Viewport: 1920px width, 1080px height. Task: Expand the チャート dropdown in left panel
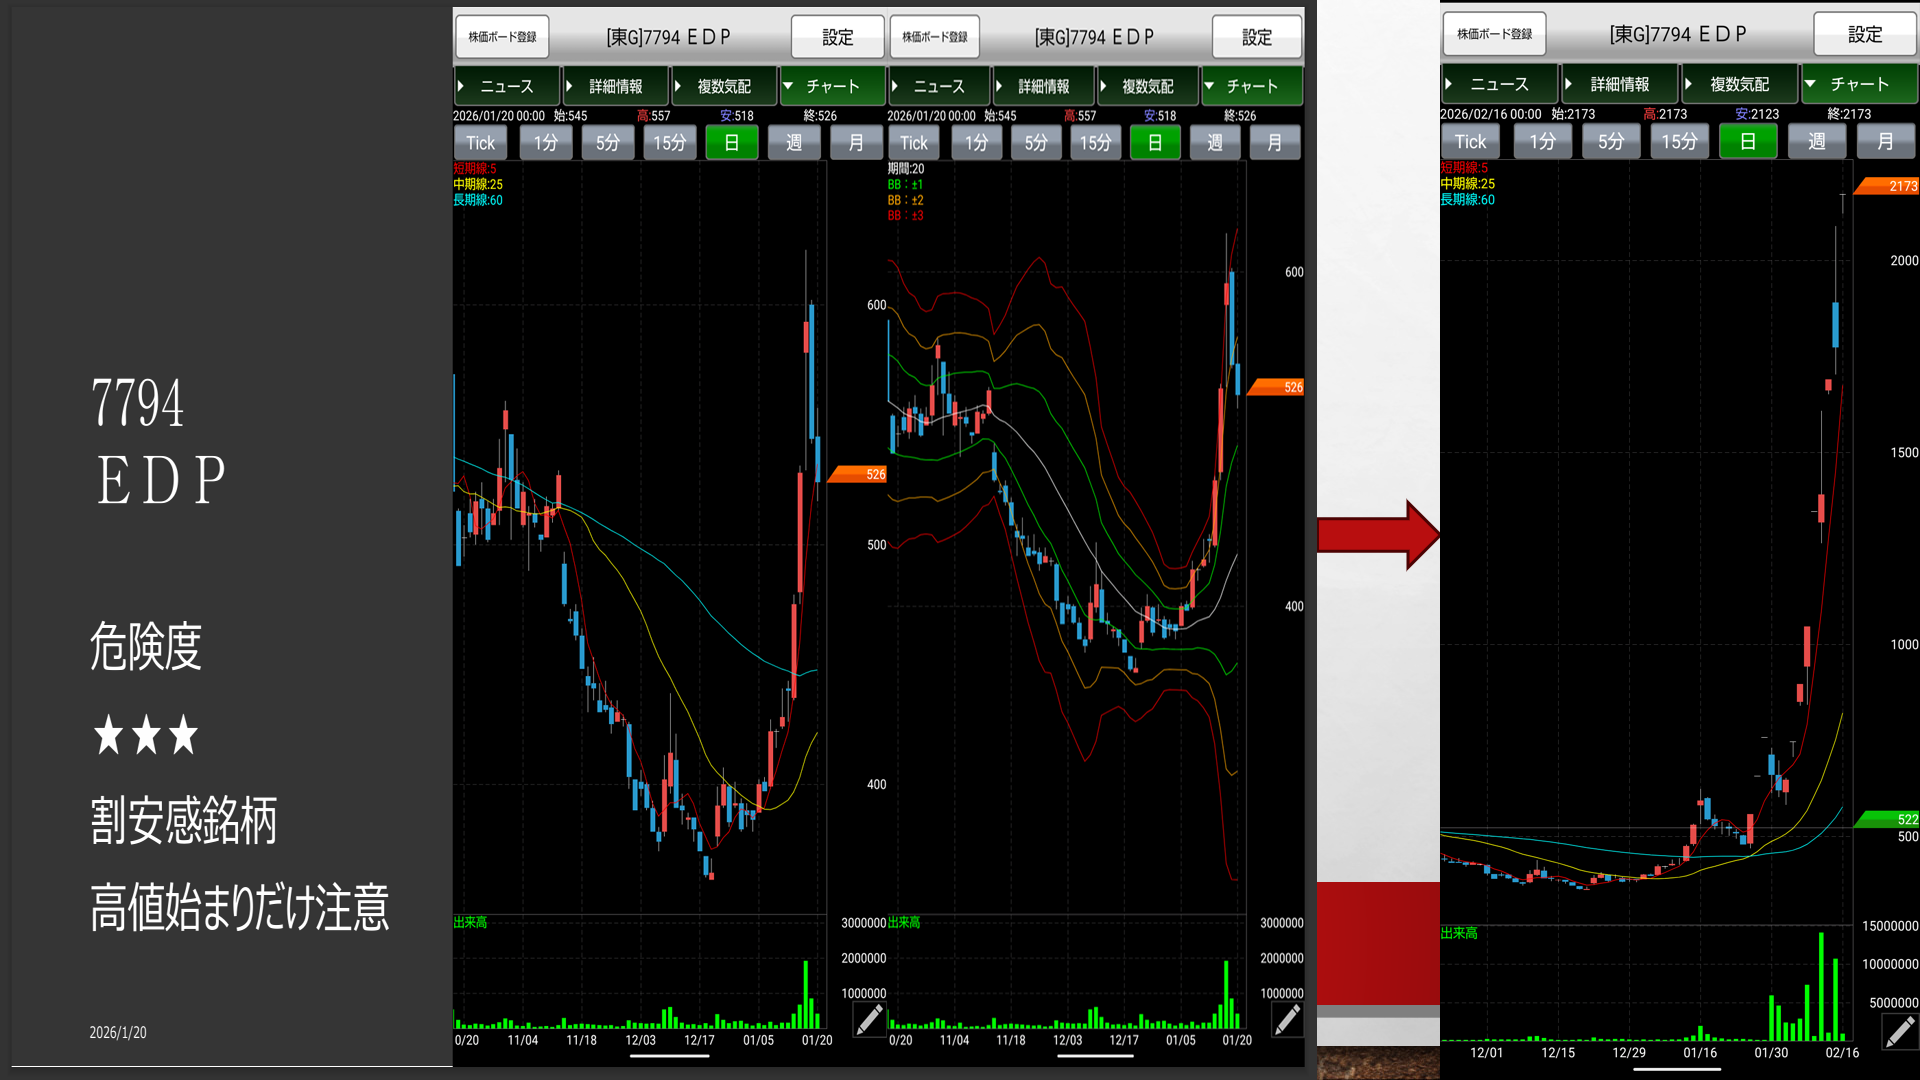(x=832, y=86)
